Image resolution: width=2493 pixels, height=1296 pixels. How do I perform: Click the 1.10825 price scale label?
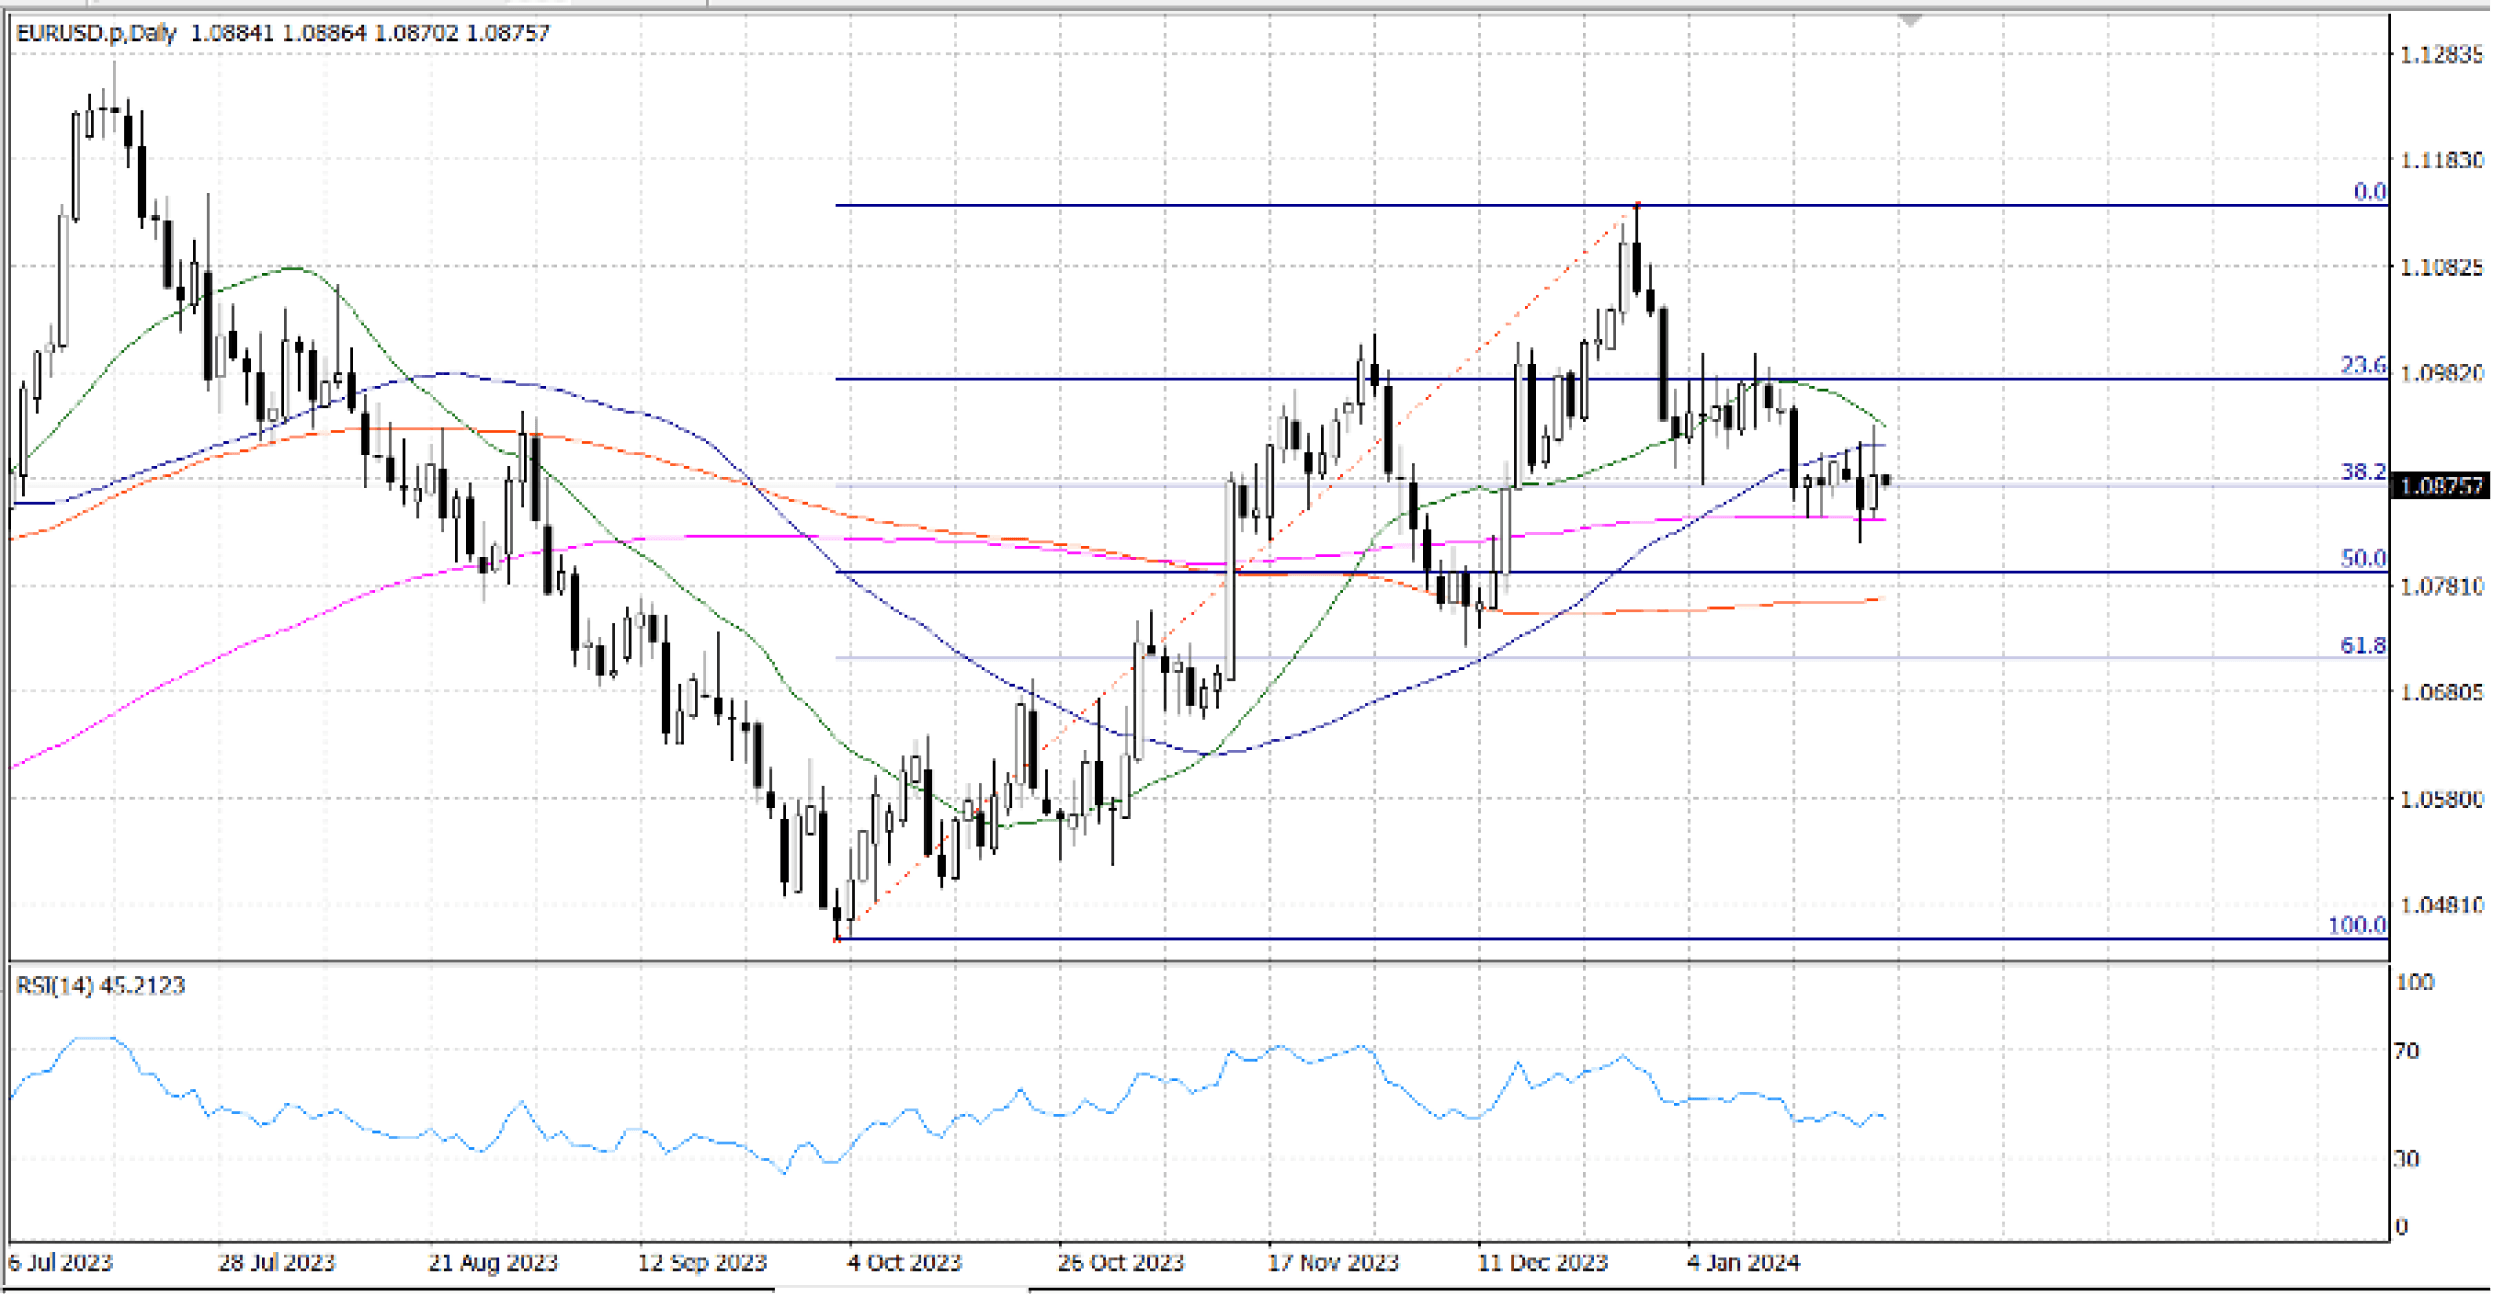(2441, 267)
